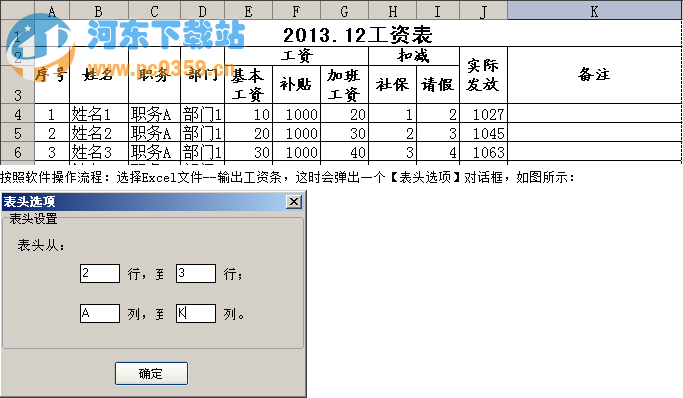Select column J header in spreadsheet
This screenshot has height=398, width=683.
(484, 11)
